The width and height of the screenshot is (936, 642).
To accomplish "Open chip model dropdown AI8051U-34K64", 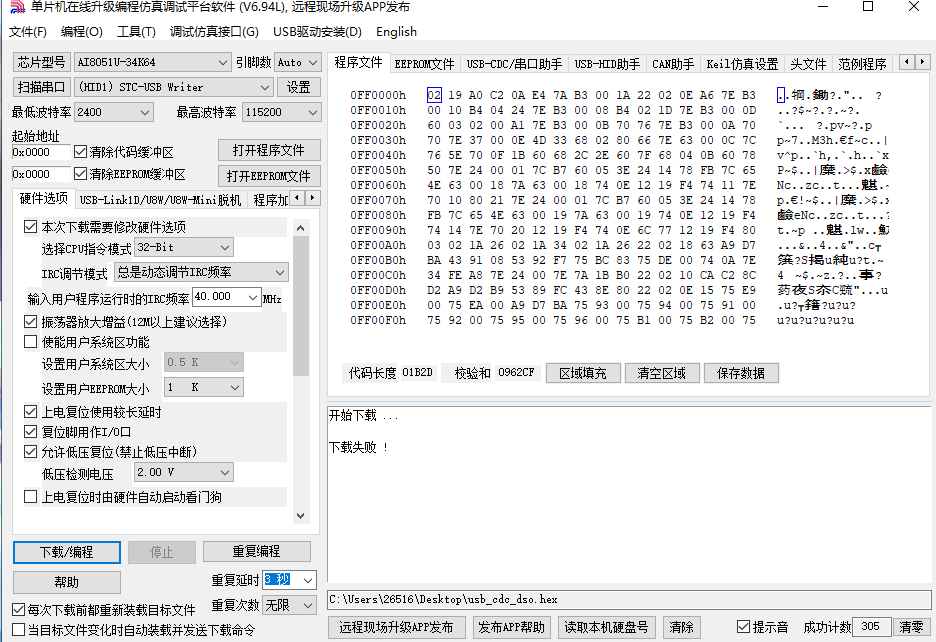I will coord(152,62).
